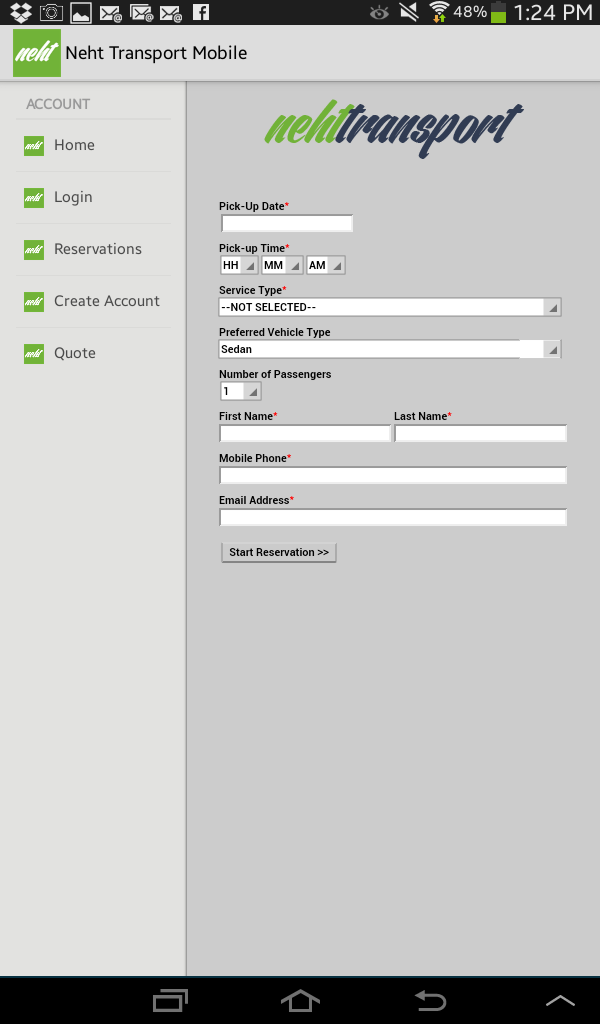Viewport: 600px width, 1024px height.
Task: Click Start Reservation button
Action: [x=279, y=552]
